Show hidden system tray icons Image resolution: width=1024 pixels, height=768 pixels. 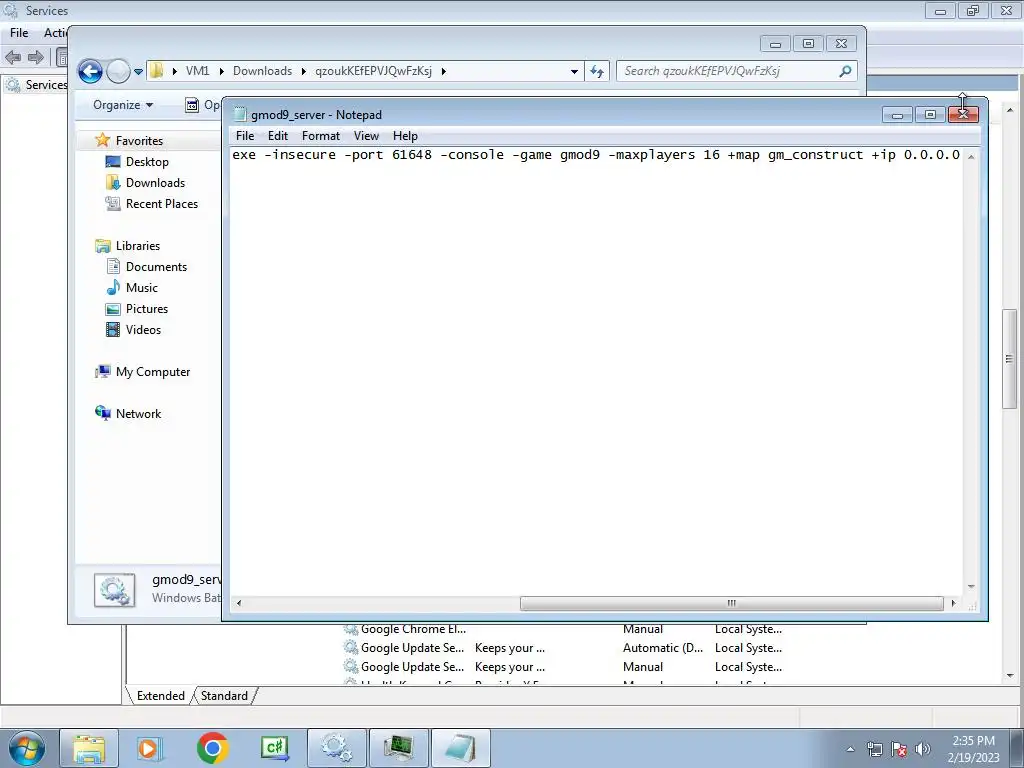pos(850,749)
